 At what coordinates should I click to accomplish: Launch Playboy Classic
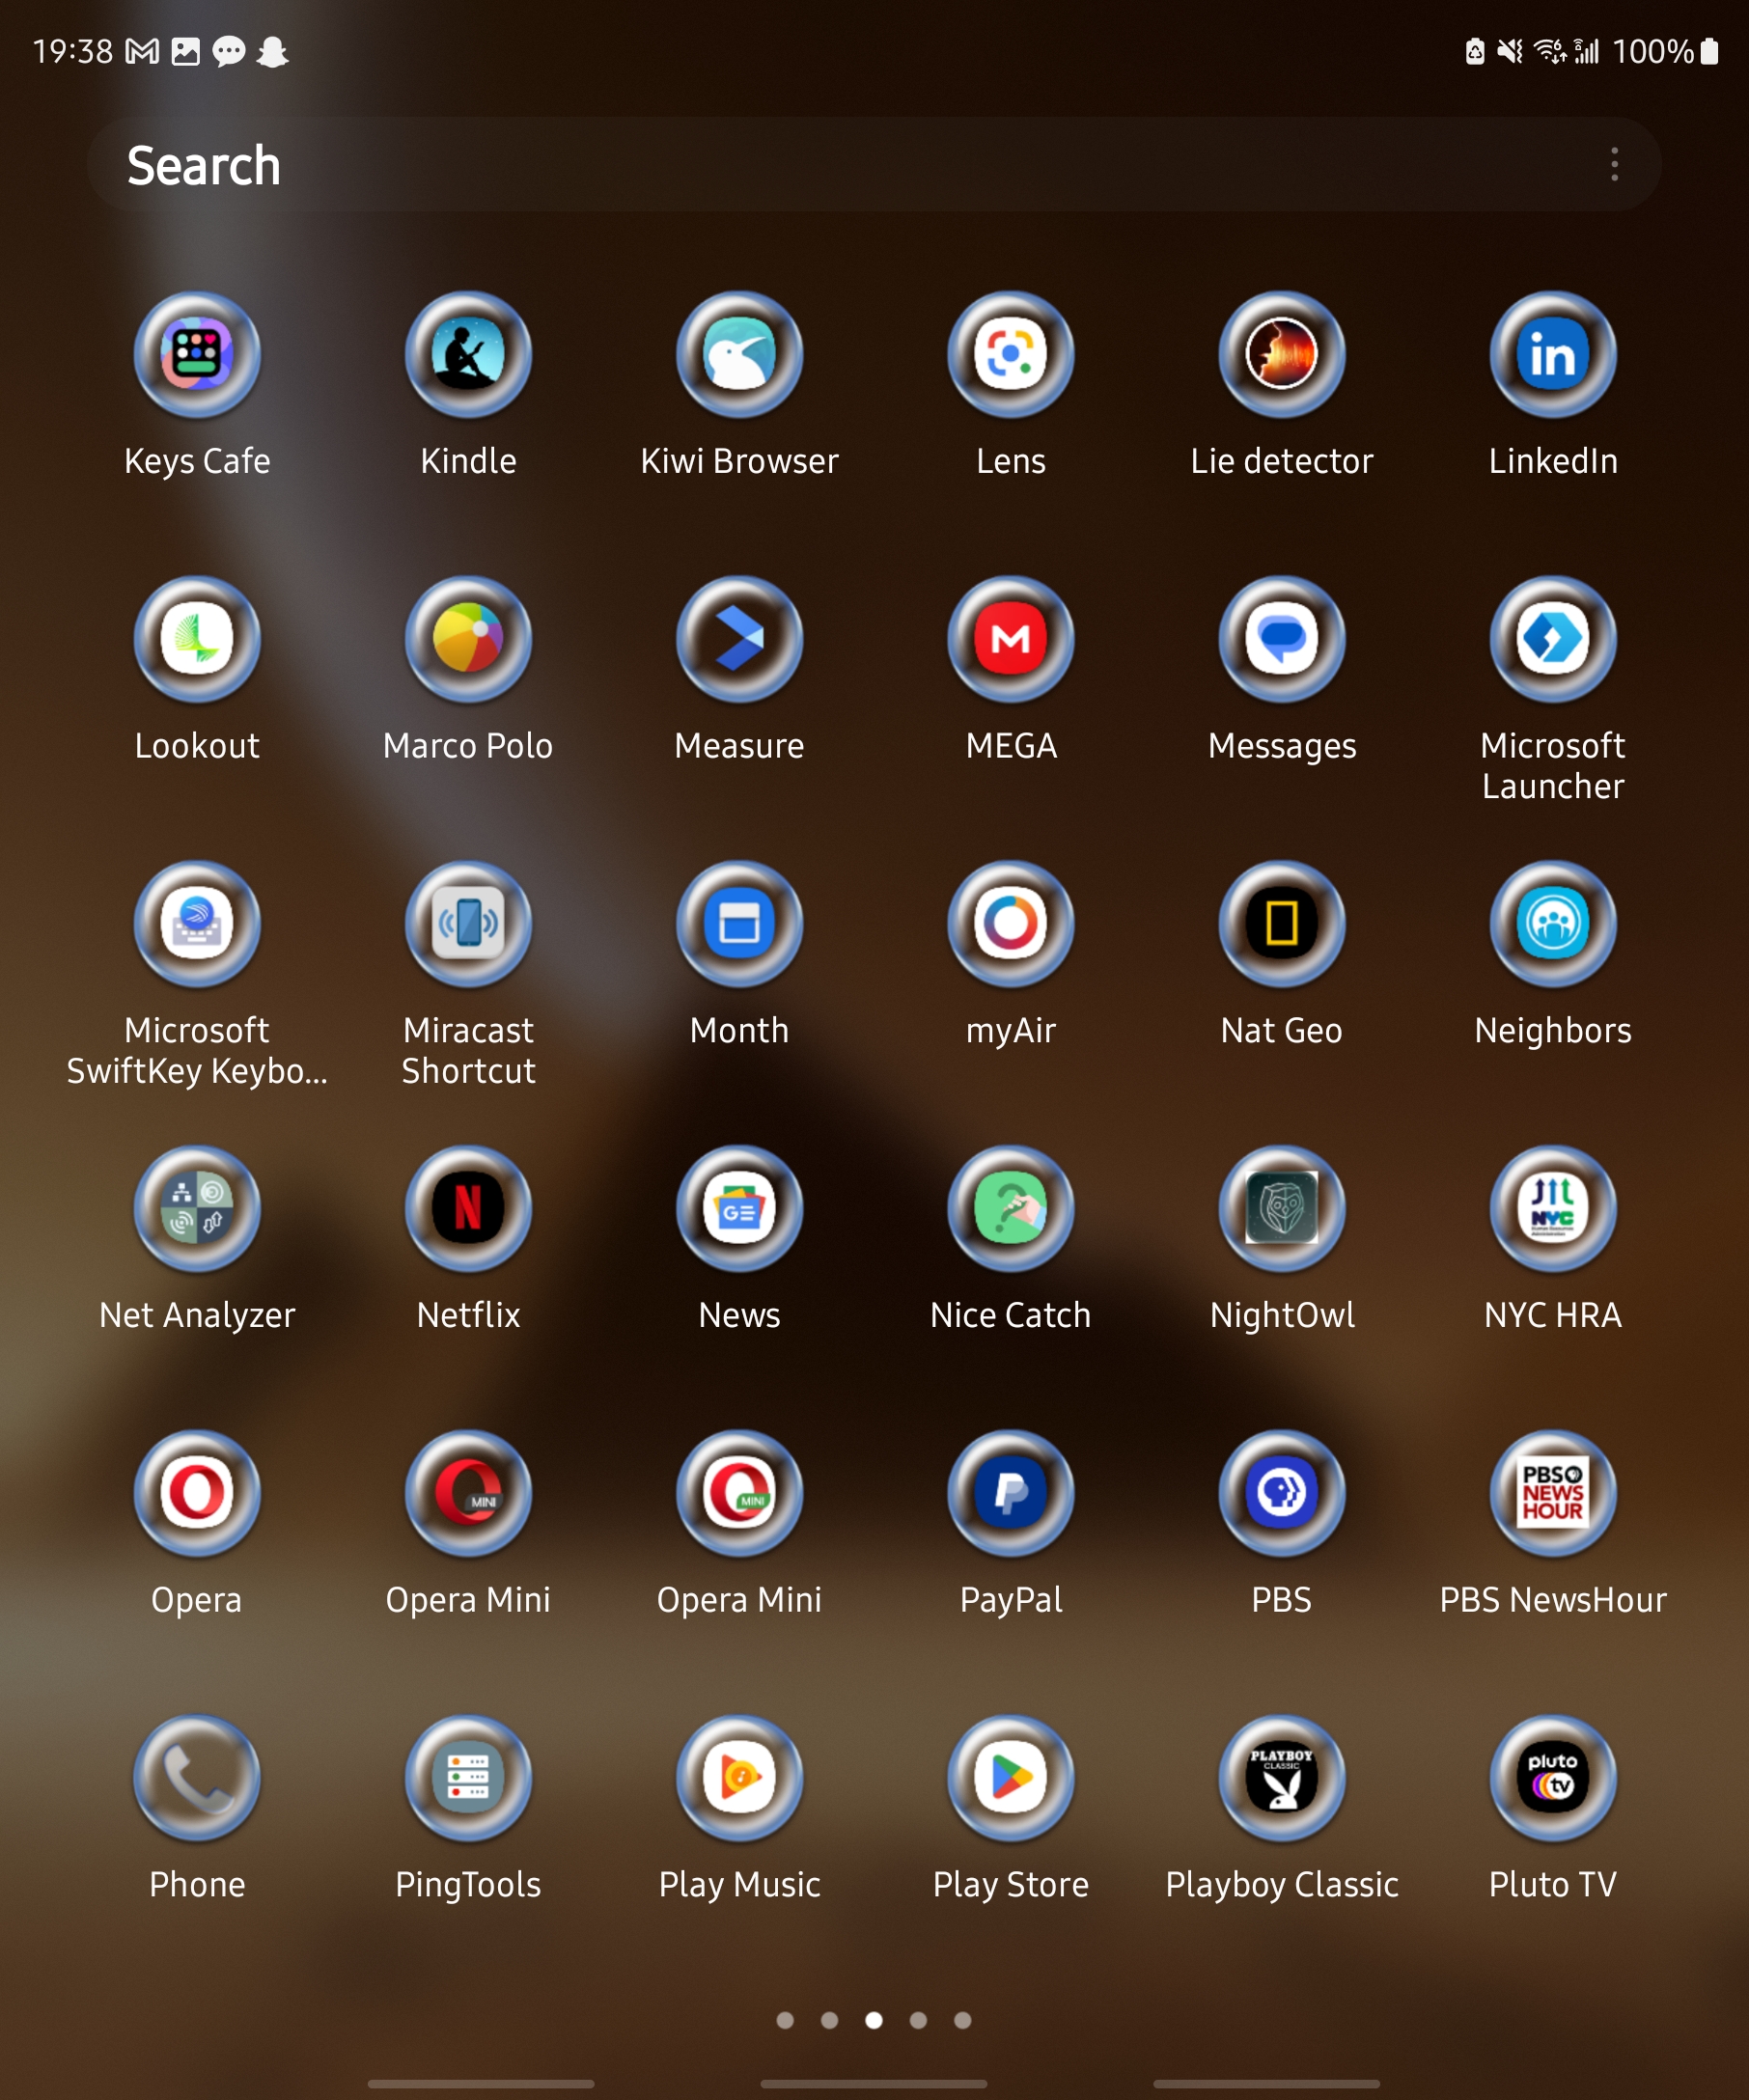point(1281,1778)
